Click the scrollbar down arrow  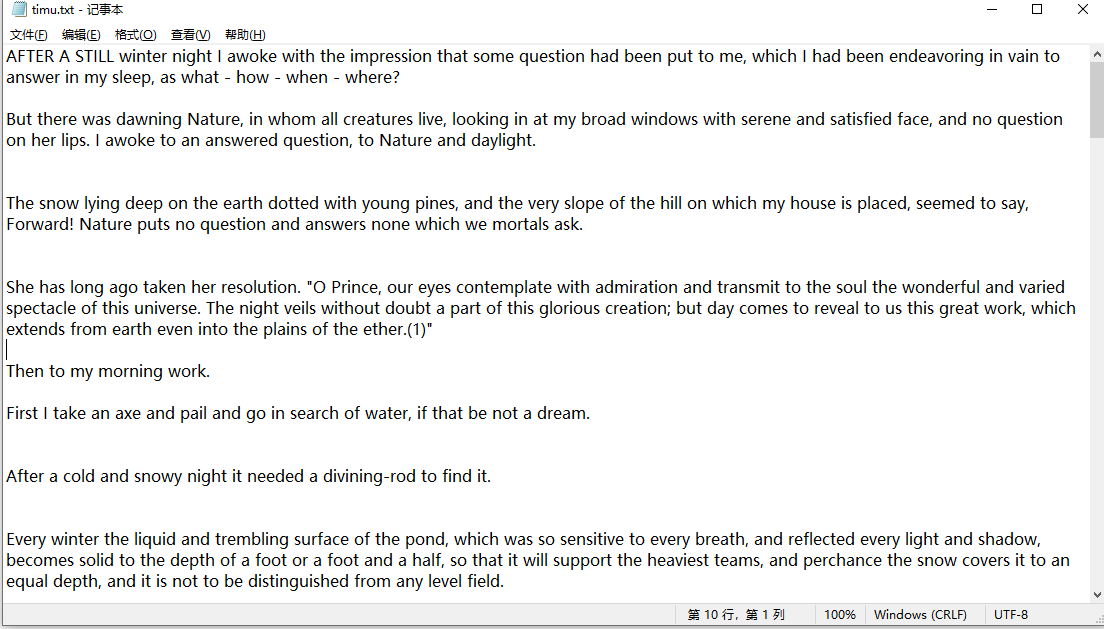coord(1096,595)
